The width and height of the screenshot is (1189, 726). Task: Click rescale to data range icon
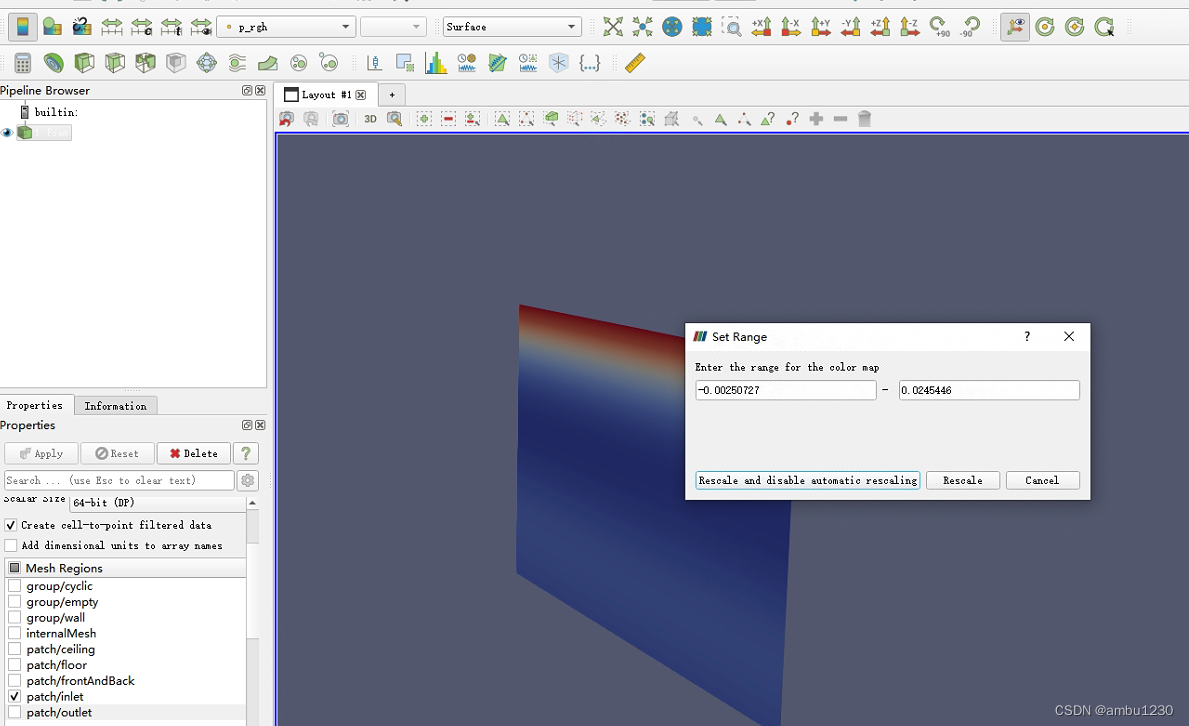111,27
